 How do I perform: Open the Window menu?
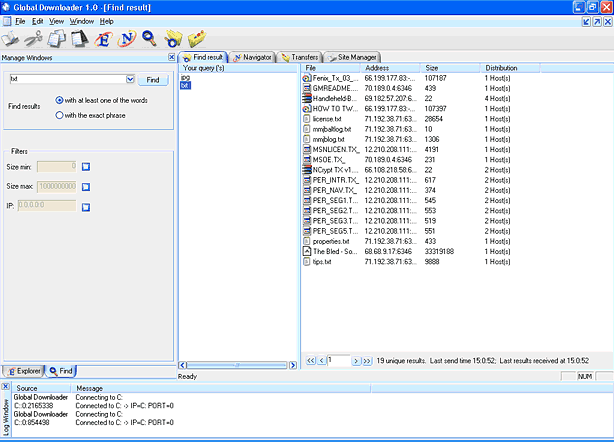tap(82, 21)
